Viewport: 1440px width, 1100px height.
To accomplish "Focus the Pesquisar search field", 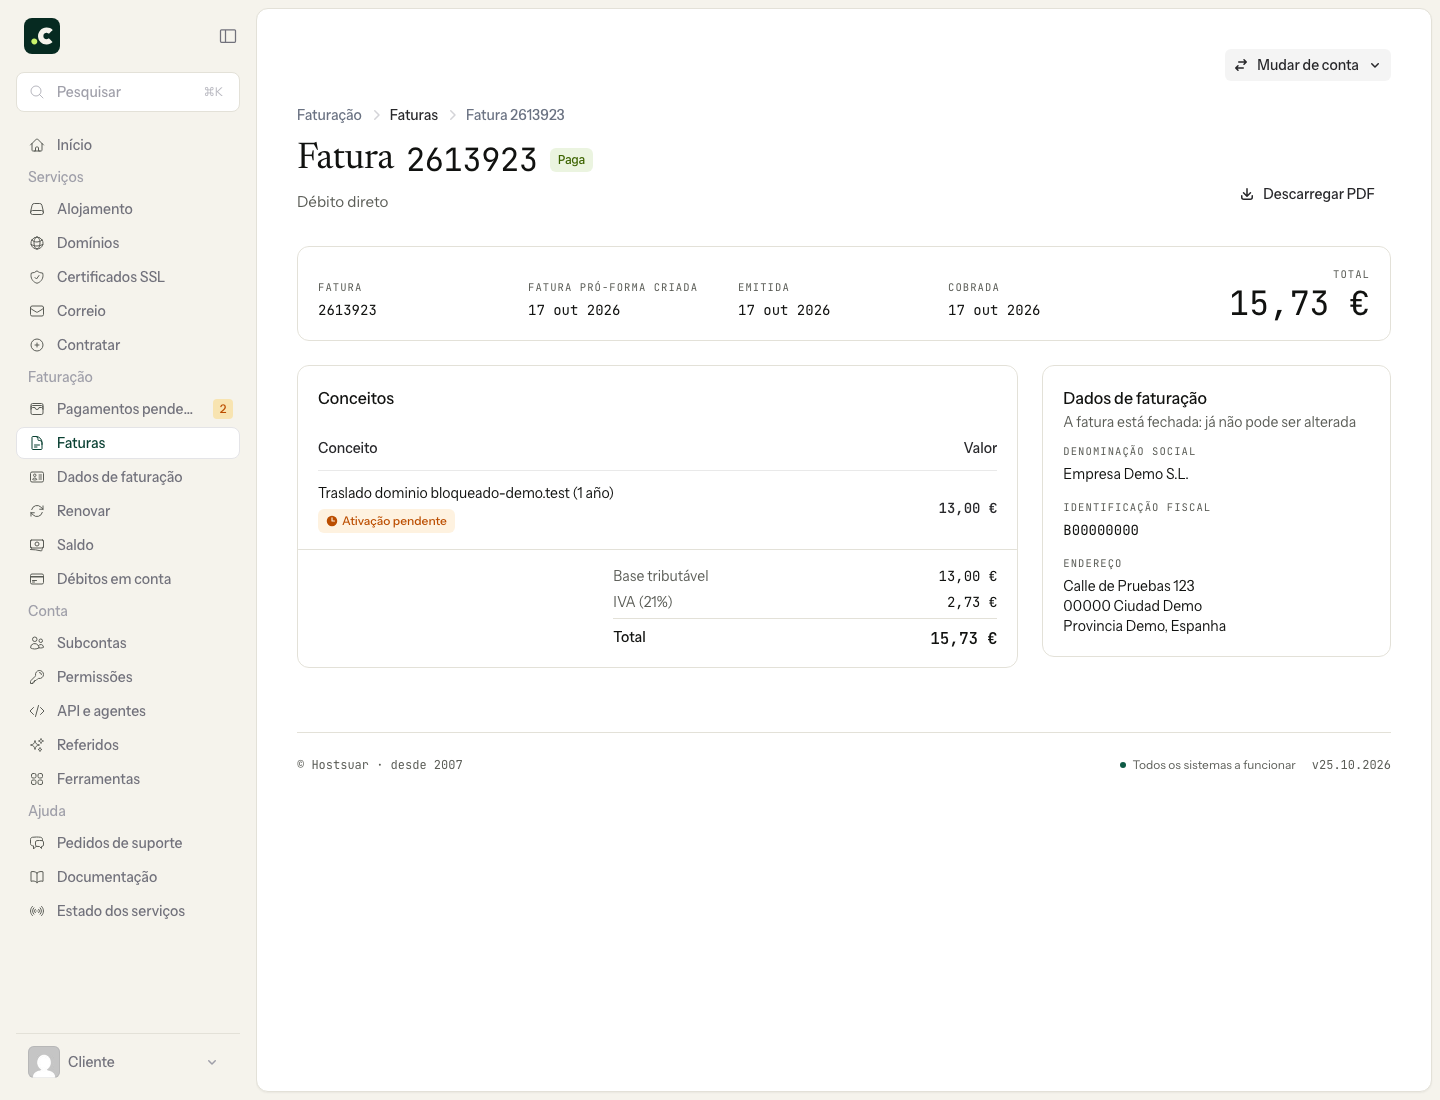I will 128,92.
